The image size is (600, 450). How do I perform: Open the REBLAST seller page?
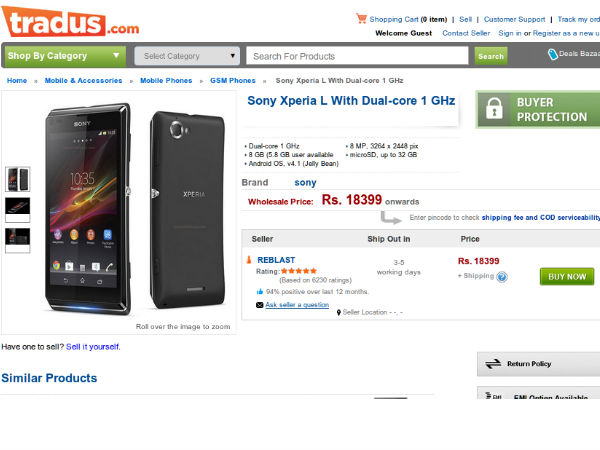(x=275, y=259)
